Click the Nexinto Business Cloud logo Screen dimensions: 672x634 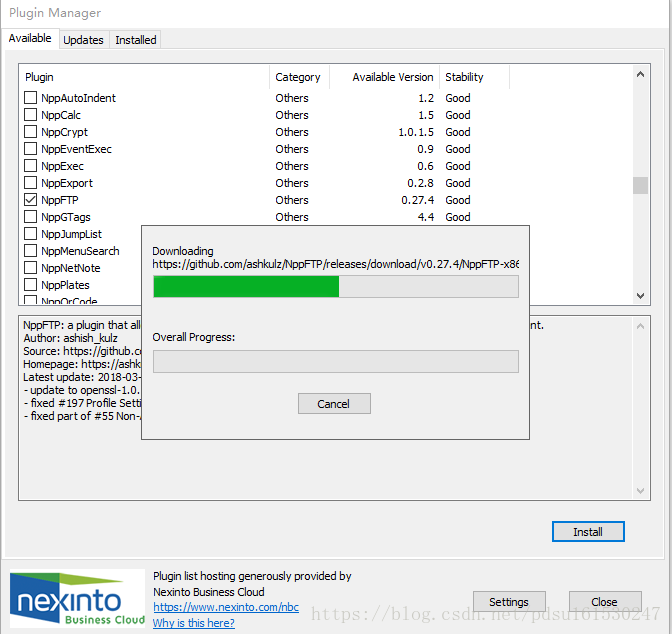coord(78,598)
